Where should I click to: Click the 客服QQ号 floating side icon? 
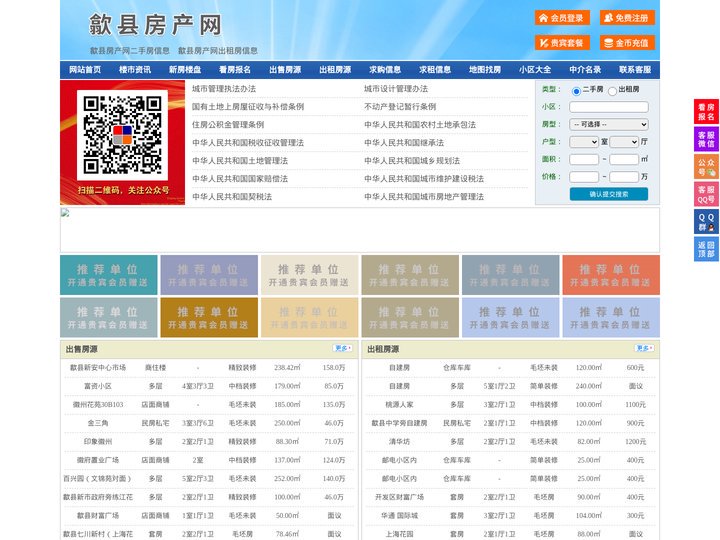coord(706,194)
